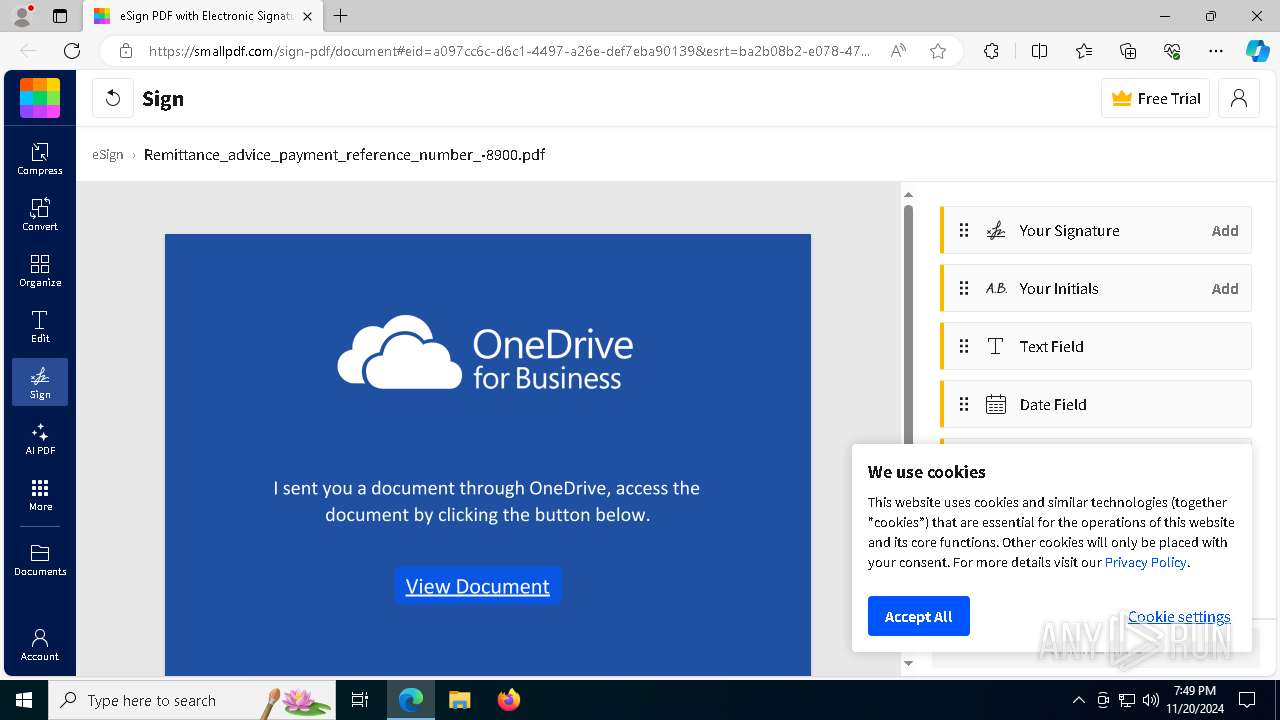This screenshot has height=720, width=1280.
Task: Open Account in the sidebar
Action: [x=40, y=645]
